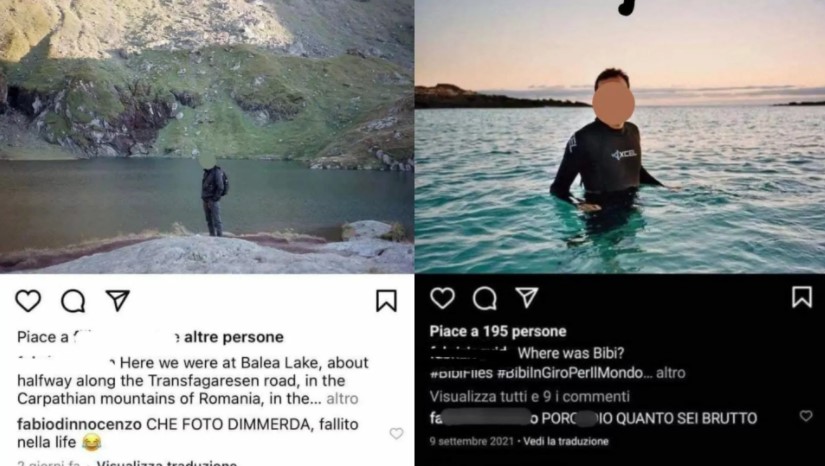Screen dimensions: 825x466
Task: Open comments on the Balea Lake post
Action: point(73,301)
